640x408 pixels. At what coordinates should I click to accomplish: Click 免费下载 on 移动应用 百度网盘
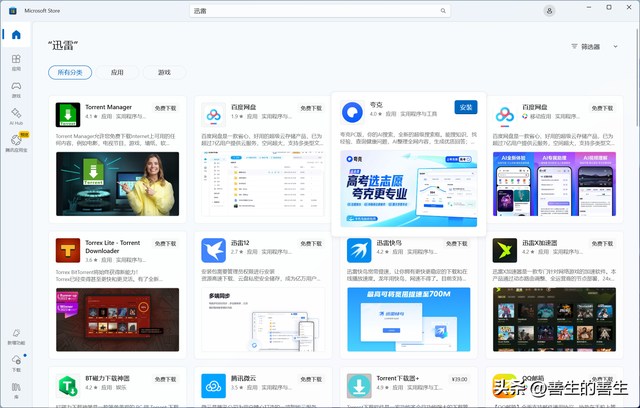602,108
